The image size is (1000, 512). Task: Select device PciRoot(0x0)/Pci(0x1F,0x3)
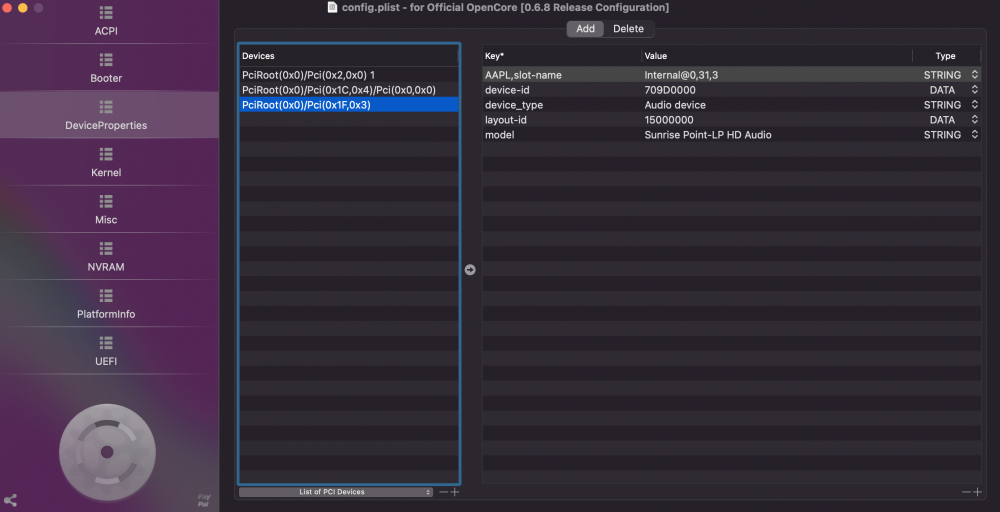coord(349,105)
